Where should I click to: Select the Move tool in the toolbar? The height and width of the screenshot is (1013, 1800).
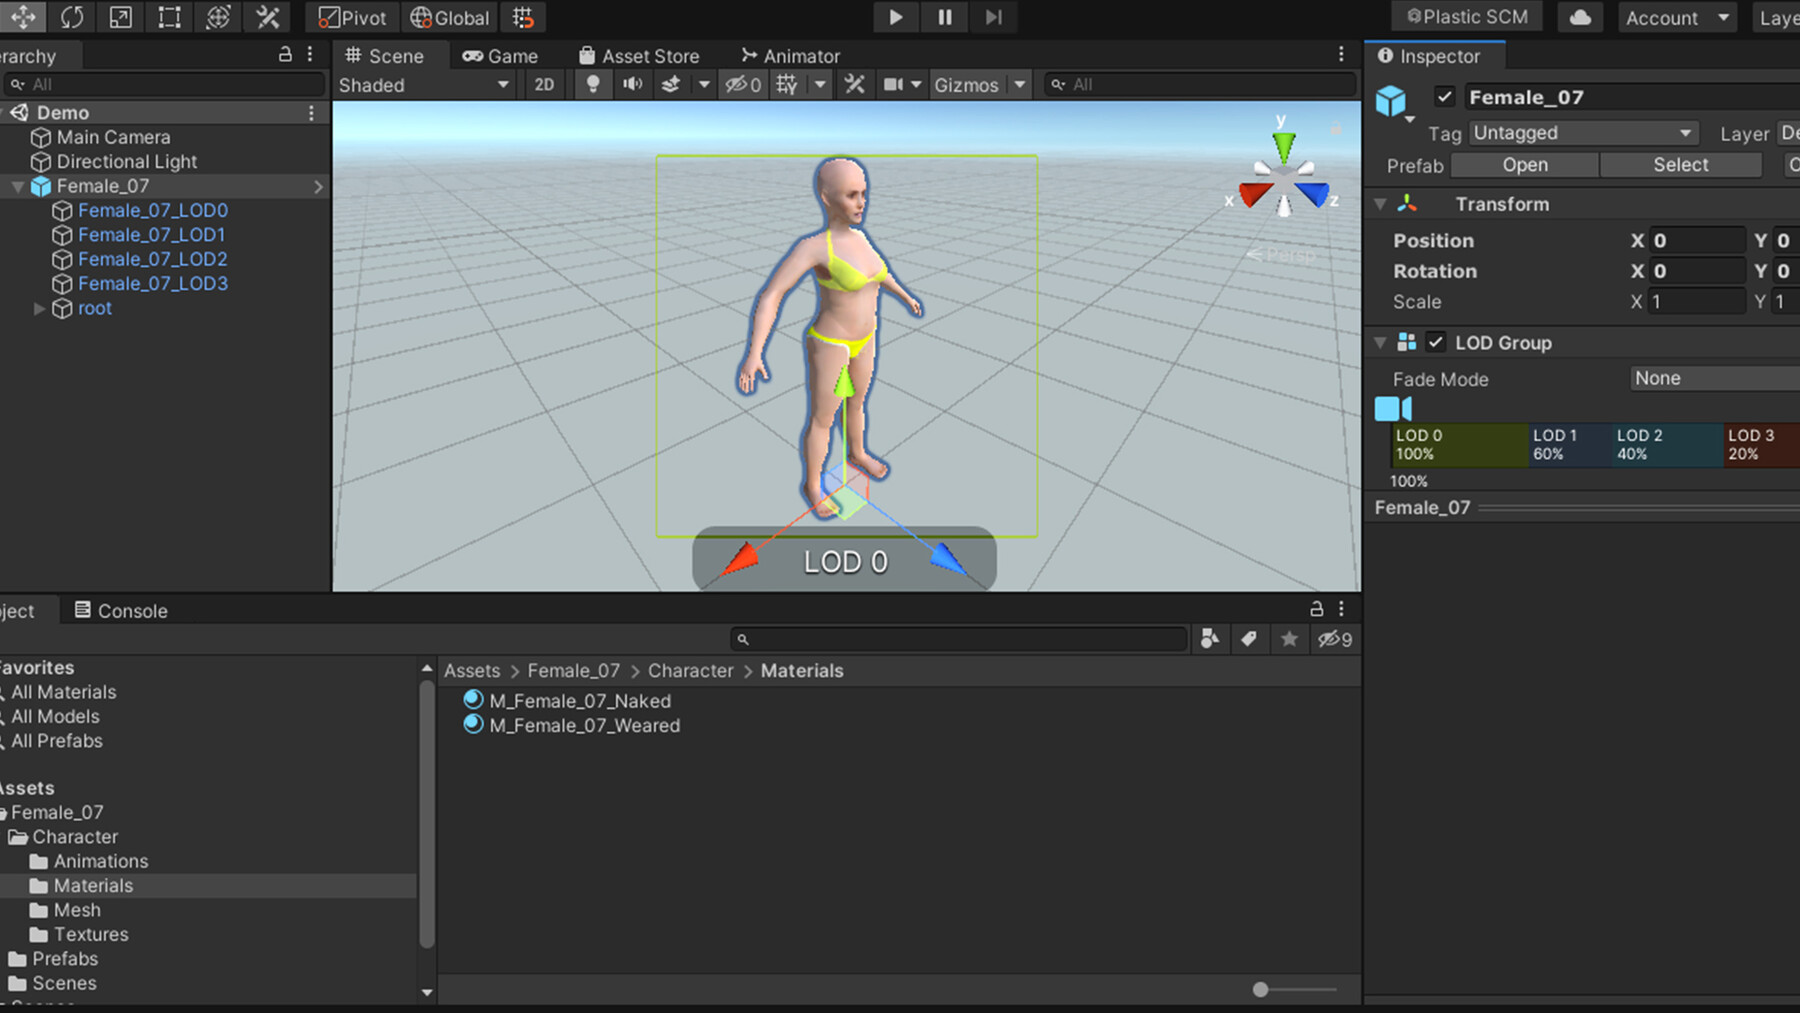coord(24,17)
